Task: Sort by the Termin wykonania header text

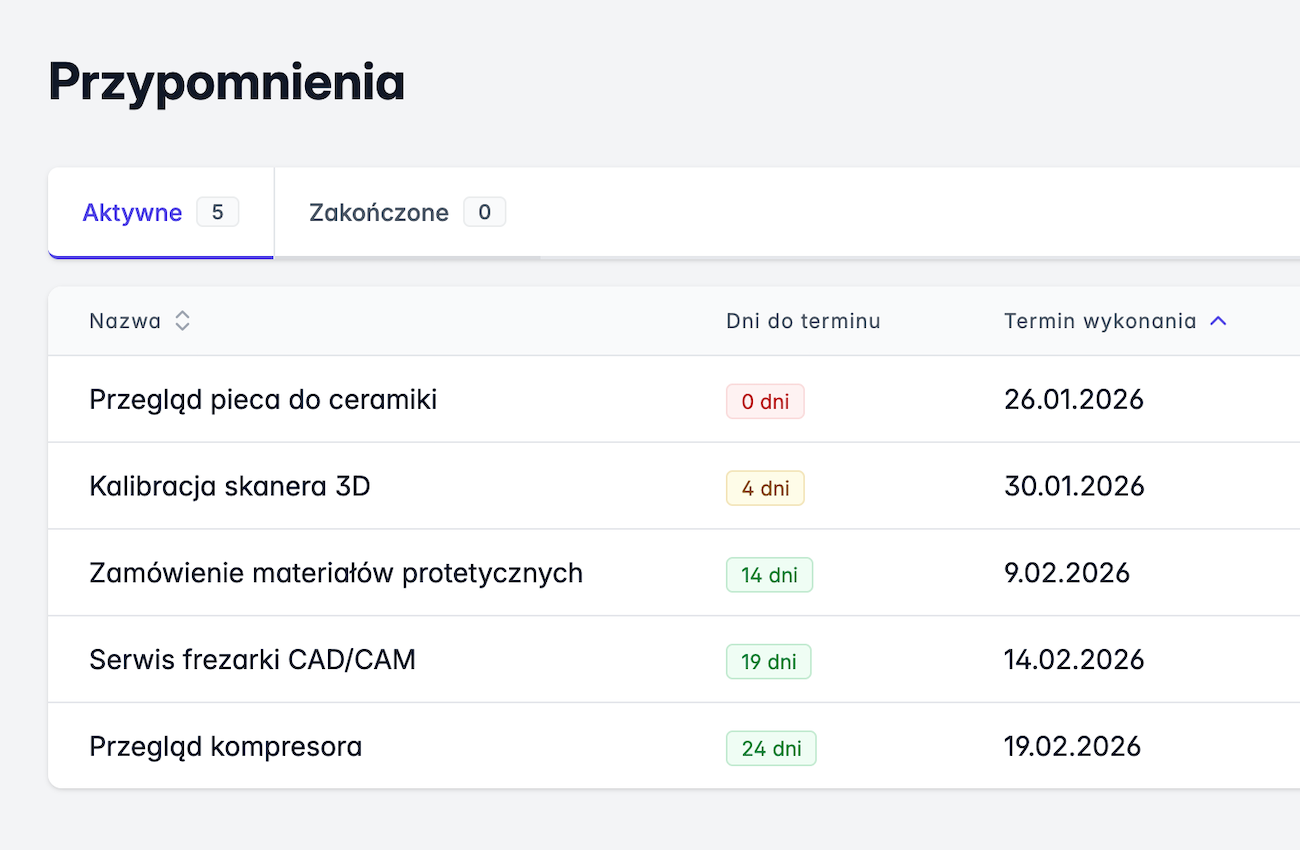Action: click(x=1099, y=321)
